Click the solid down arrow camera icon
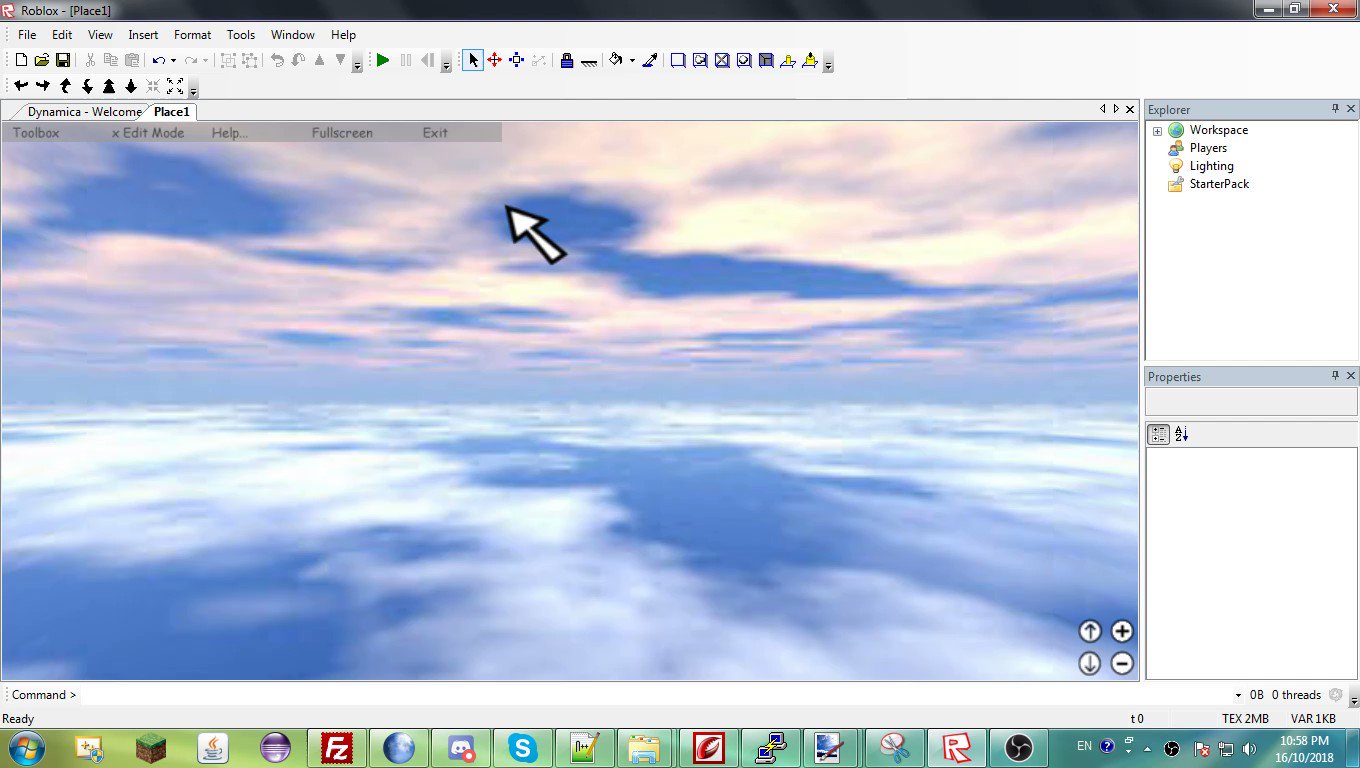 [x=131, y=86]
